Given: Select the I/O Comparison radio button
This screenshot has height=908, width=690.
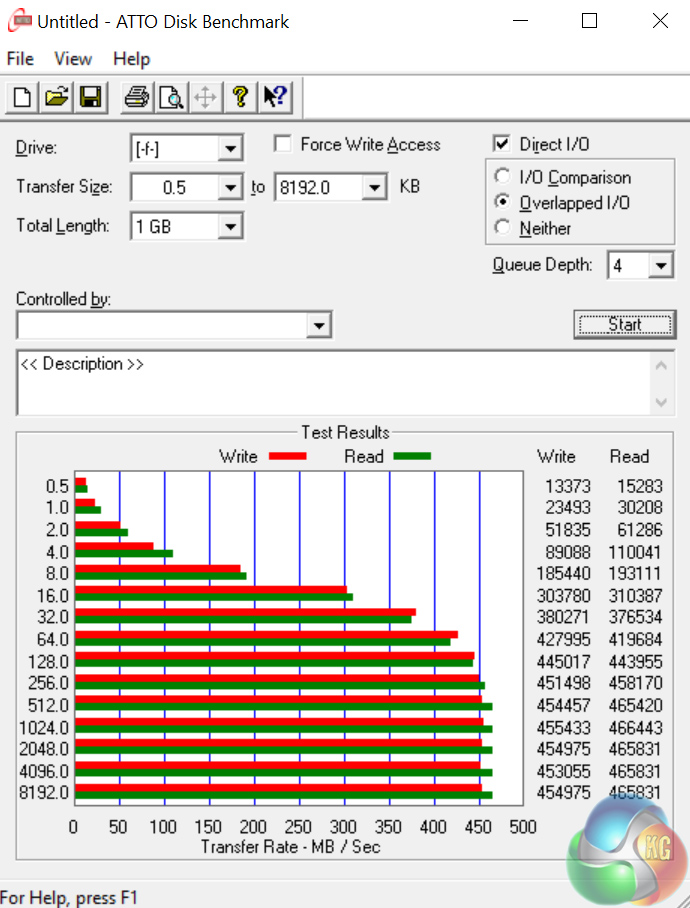Looking at the screenshot, I should pos(502,176).
